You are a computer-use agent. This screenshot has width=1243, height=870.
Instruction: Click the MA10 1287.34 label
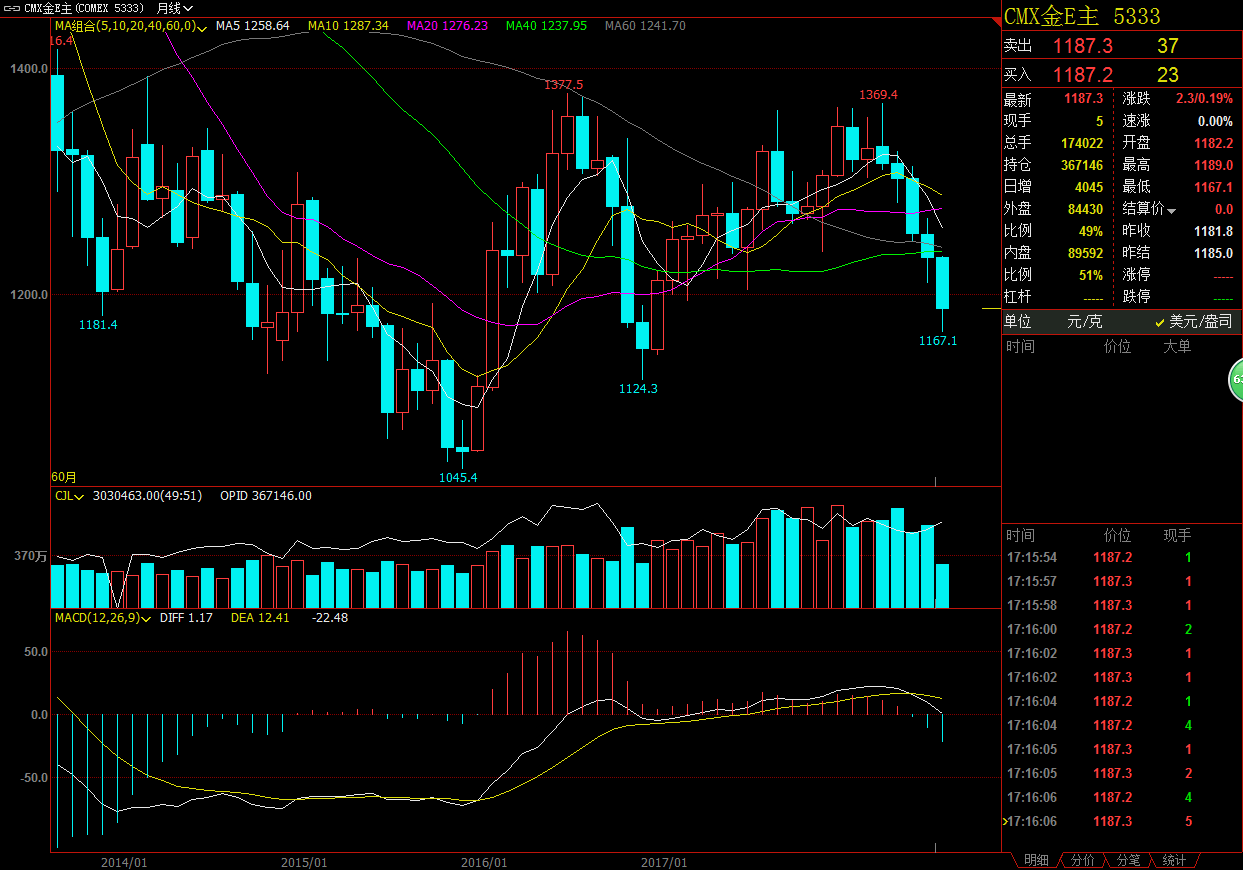click(348, 26)
